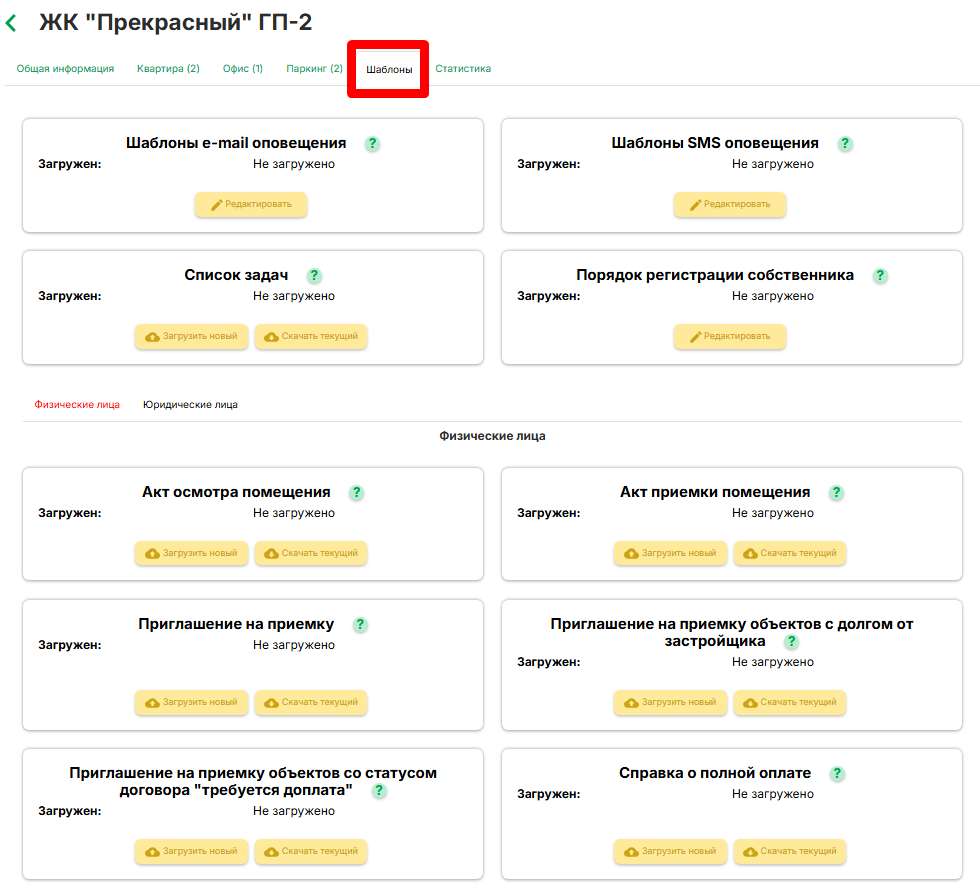This screenshot has height=890, width=980.
Task: Edit the e-mail notification templates
Action: point(251,204)
